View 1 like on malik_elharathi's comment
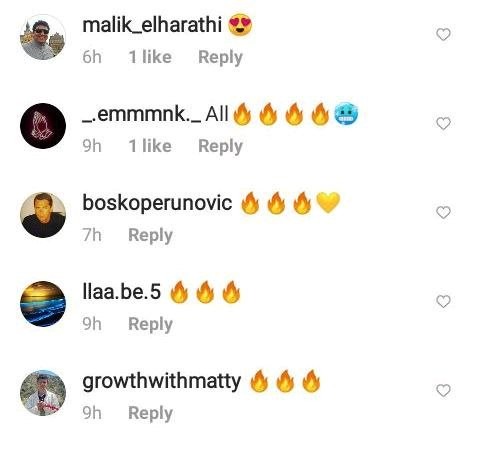 [150, 57]
